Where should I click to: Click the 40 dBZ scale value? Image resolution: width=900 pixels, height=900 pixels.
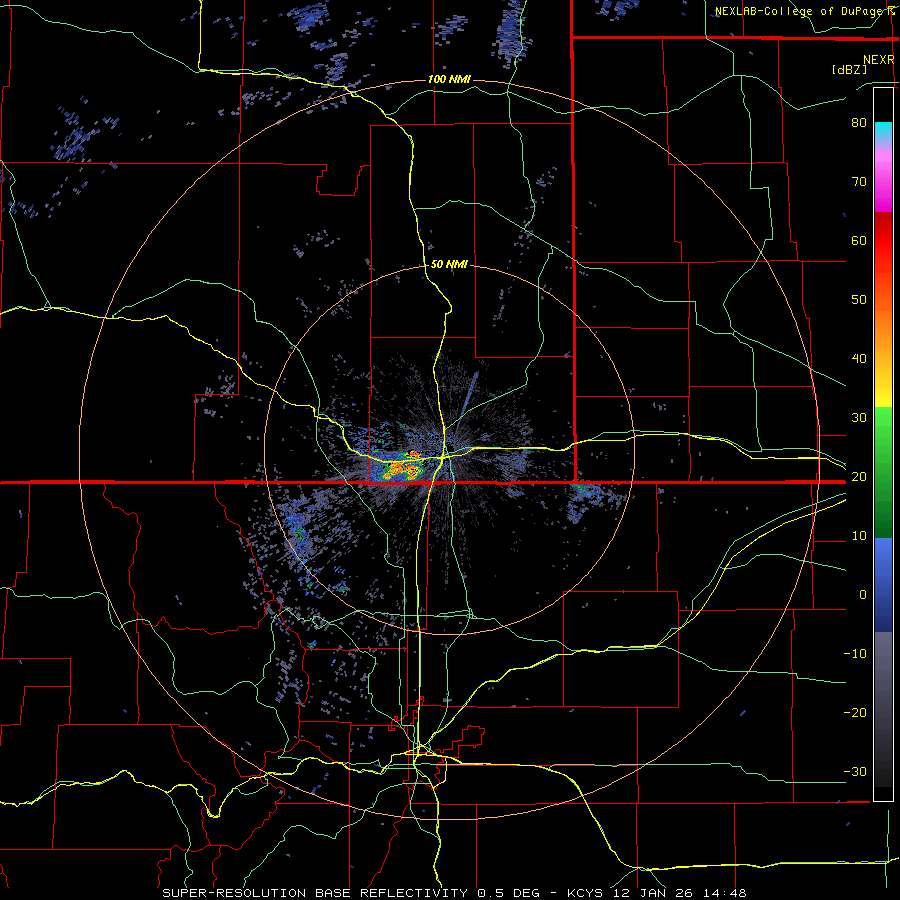coord(859,358)
